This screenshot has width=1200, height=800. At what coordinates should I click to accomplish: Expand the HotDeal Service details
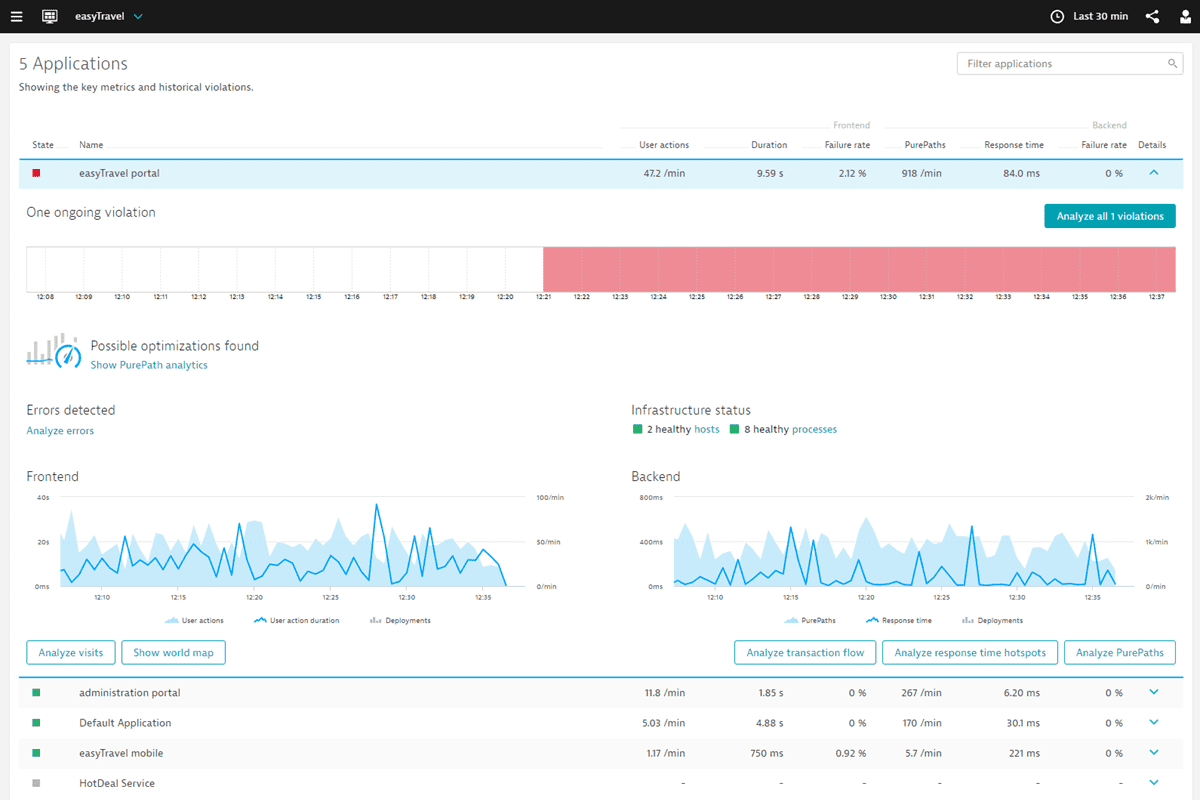pos(1154,783)
